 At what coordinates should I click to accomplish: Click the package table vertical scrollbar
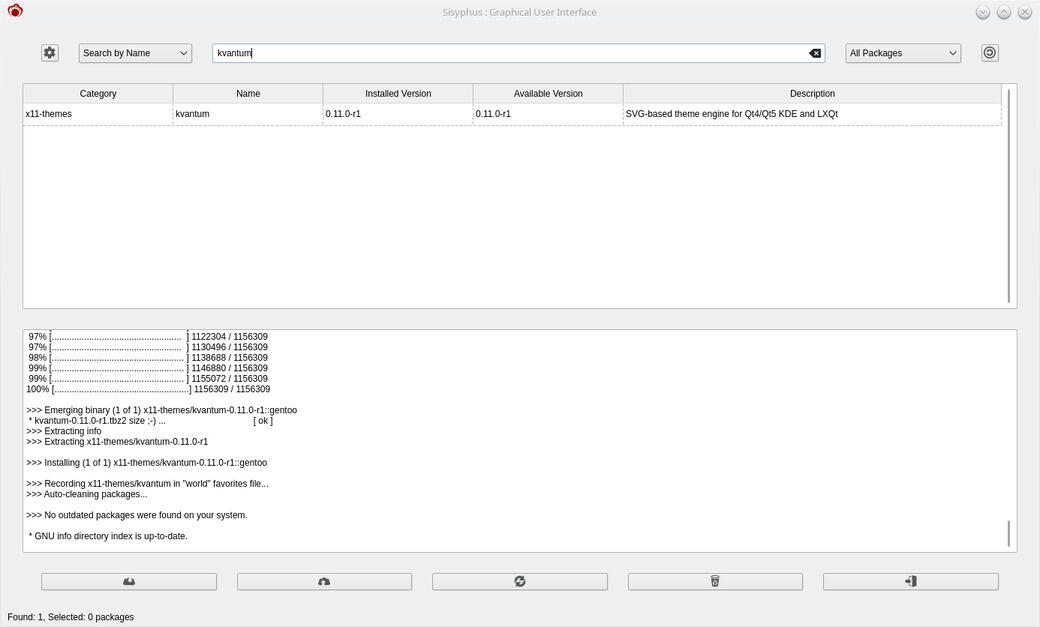click(x=1009, y=196)
